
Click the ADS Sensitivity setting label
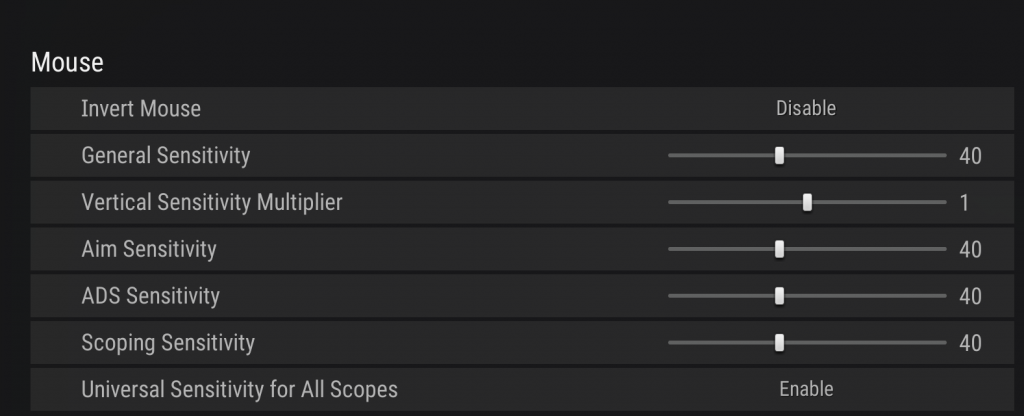coord(150,296)
